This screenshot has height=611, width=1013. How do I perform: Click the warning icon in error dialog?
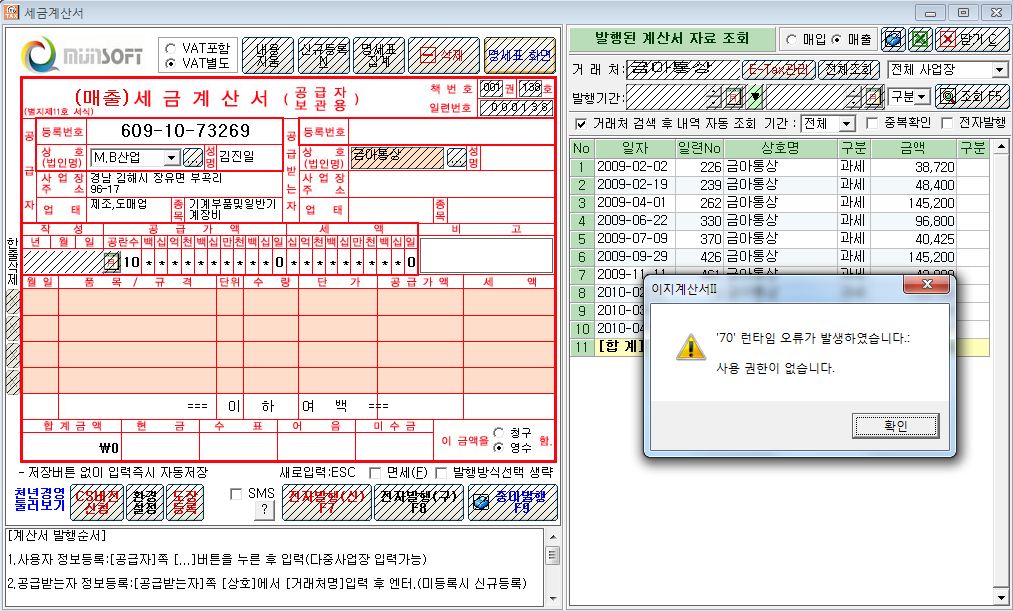(x=691, y=347)
